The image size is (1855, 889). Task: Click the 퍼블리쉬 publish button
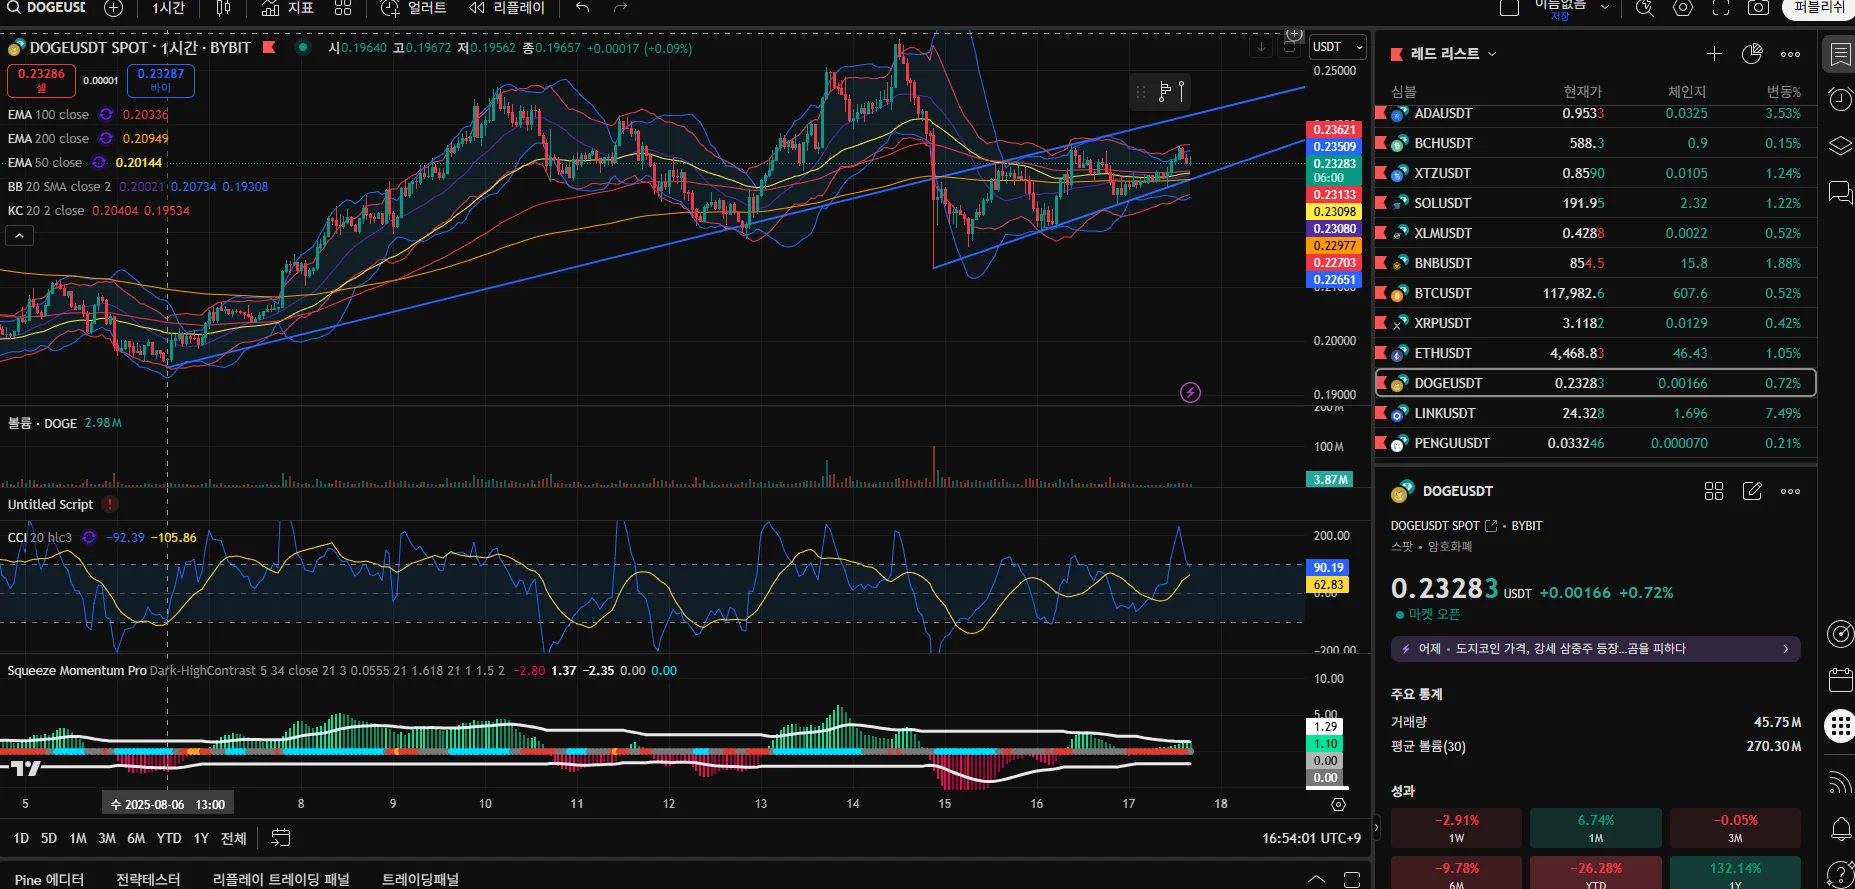pos(1818,8)
